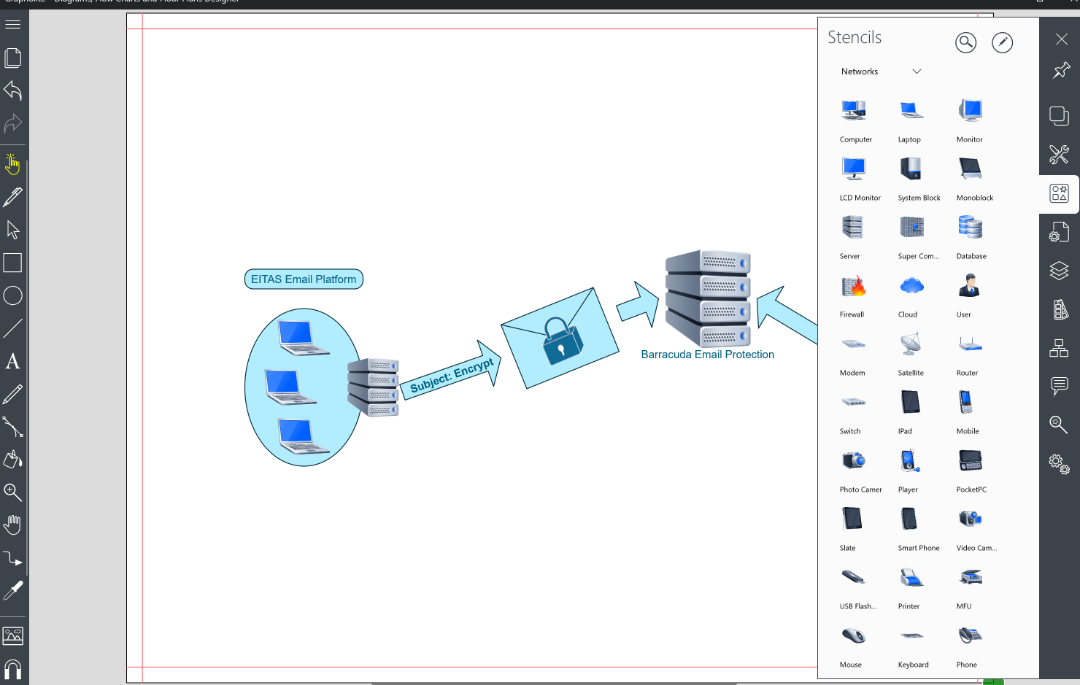Select the Barracuda Email Protection server shape
Screen dimensions: 1080x685
coord(707,299)
